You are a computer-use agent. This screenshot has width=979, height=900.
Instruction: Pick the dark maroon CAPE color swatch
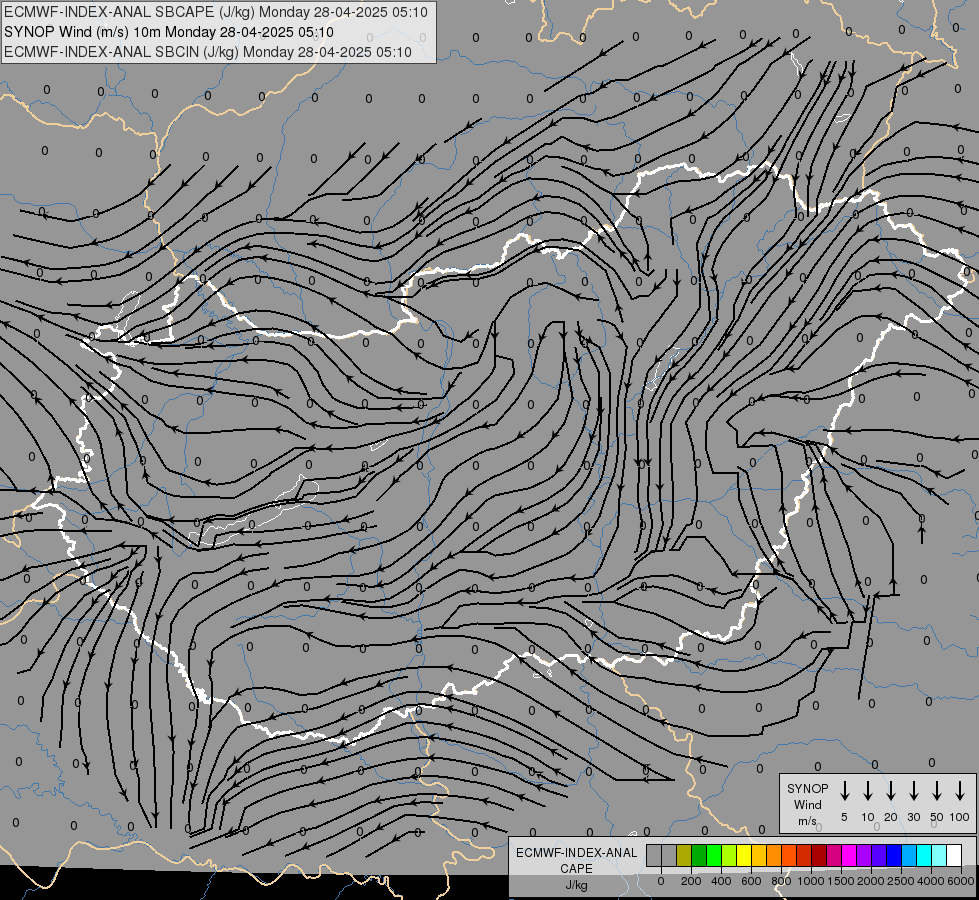pyautogui.click(x=819, y=855)
